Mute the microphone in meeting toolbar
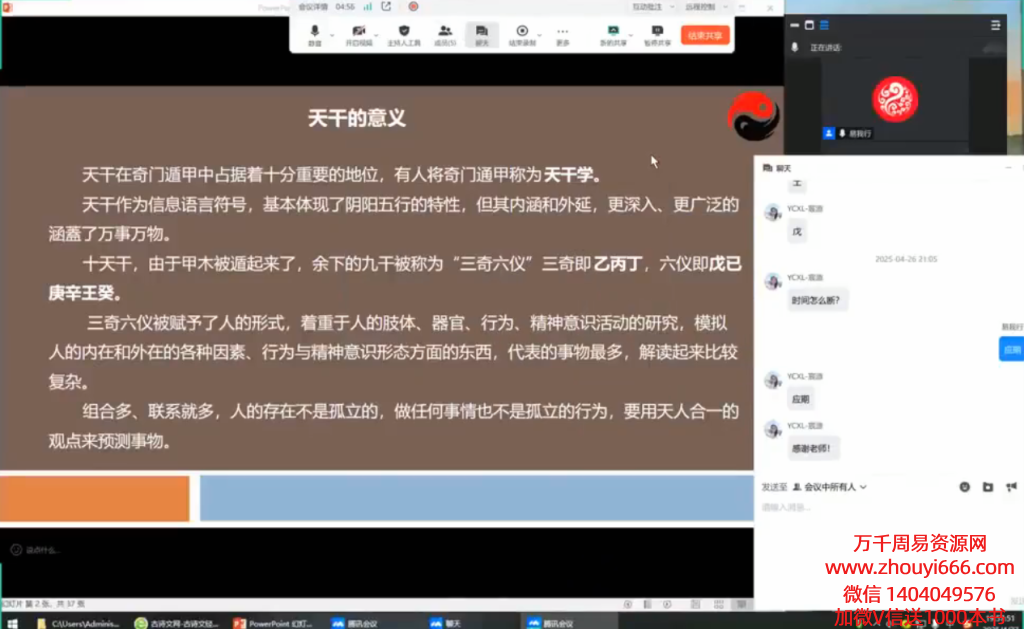The width and height of the screenshot is (1024, 629). [315, 33]
